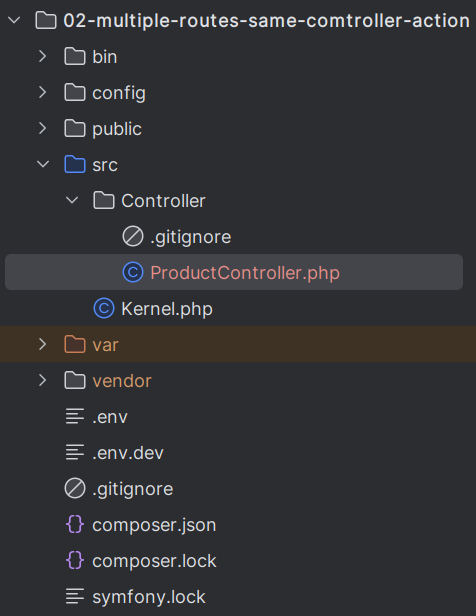476x616 pixels.
Task: Click the curly braces icon of composer.json
Action: pyautogui.click(x=75, y=524)
